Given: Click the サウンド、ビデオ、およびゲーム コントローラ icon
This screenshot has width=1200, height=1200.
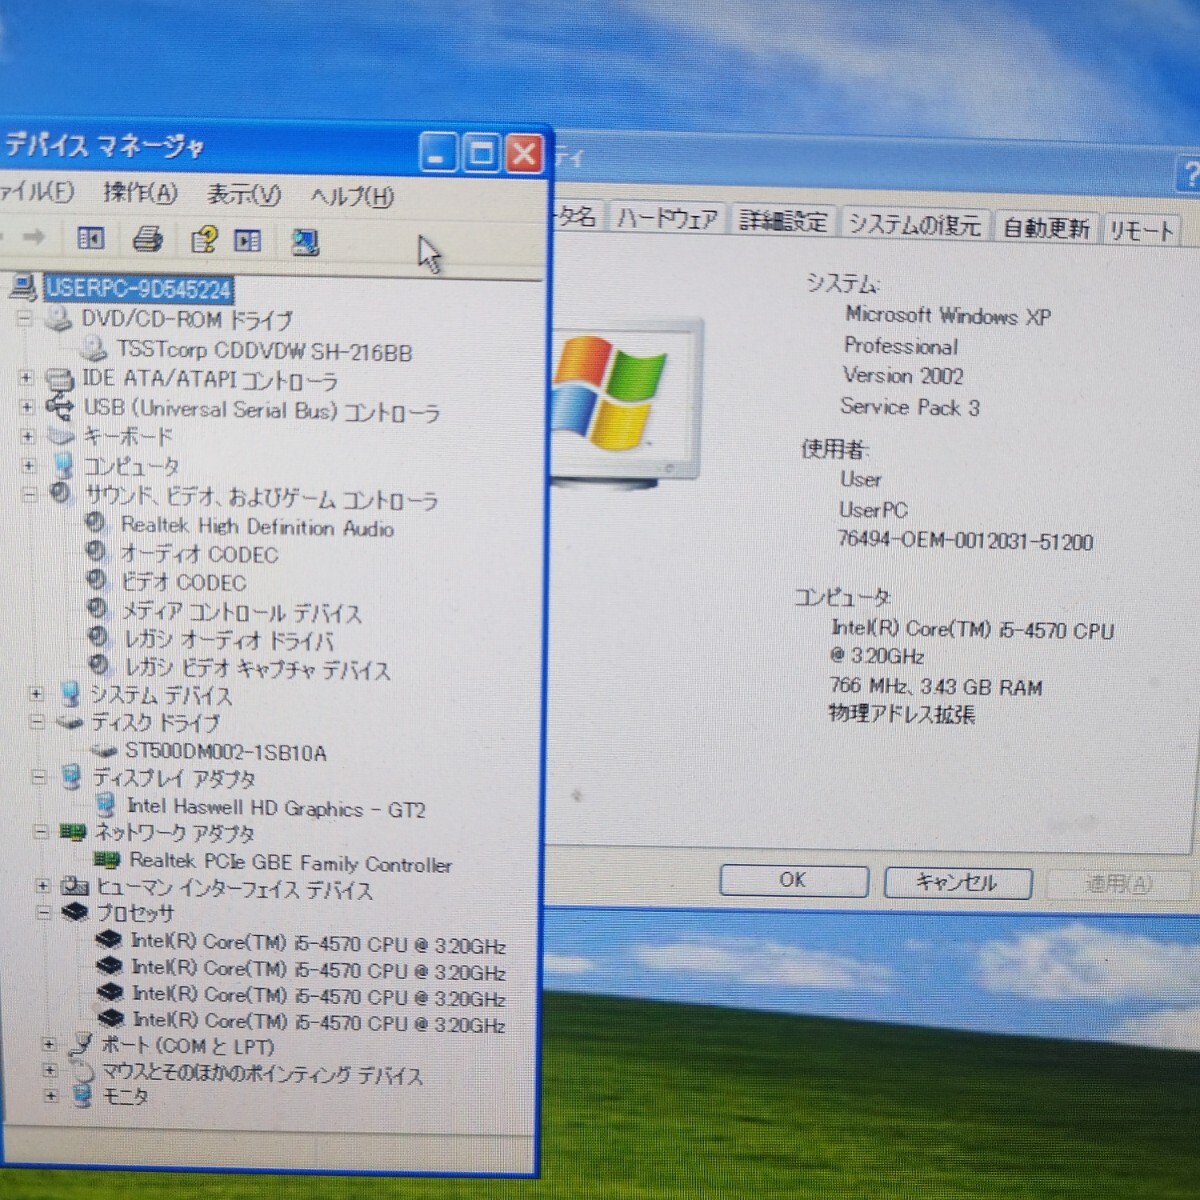Looking at the screenshot, I should pos(62,494).
